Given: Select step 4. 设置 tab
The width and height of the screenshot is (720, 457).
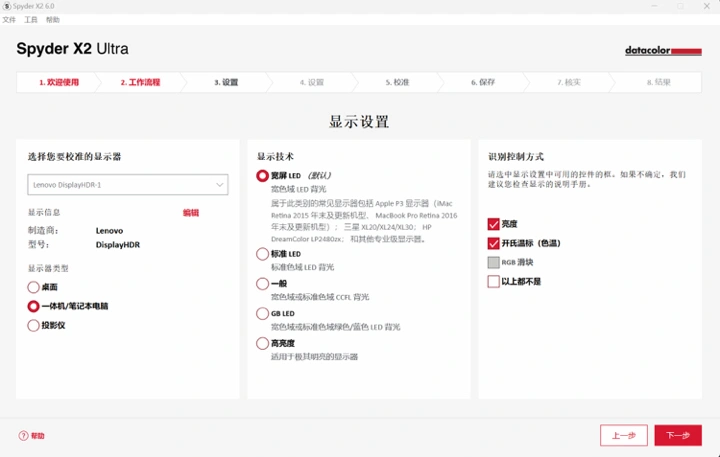Looking at the screenshot, I should click(x=312, y=82).
